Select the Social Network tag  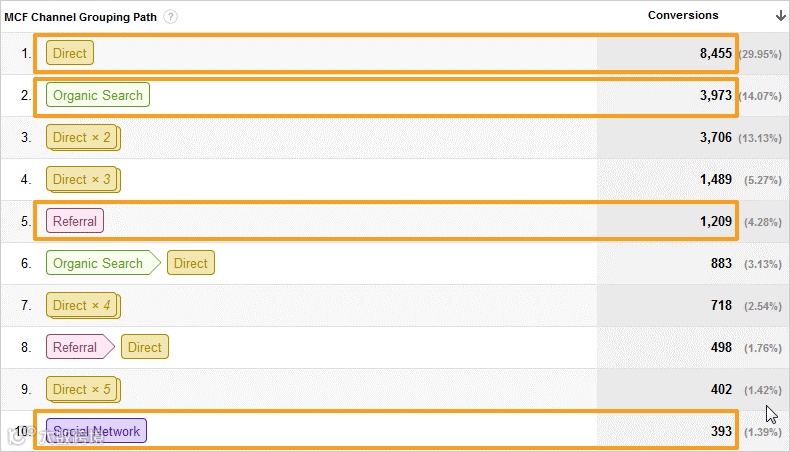tap(96, 431)
